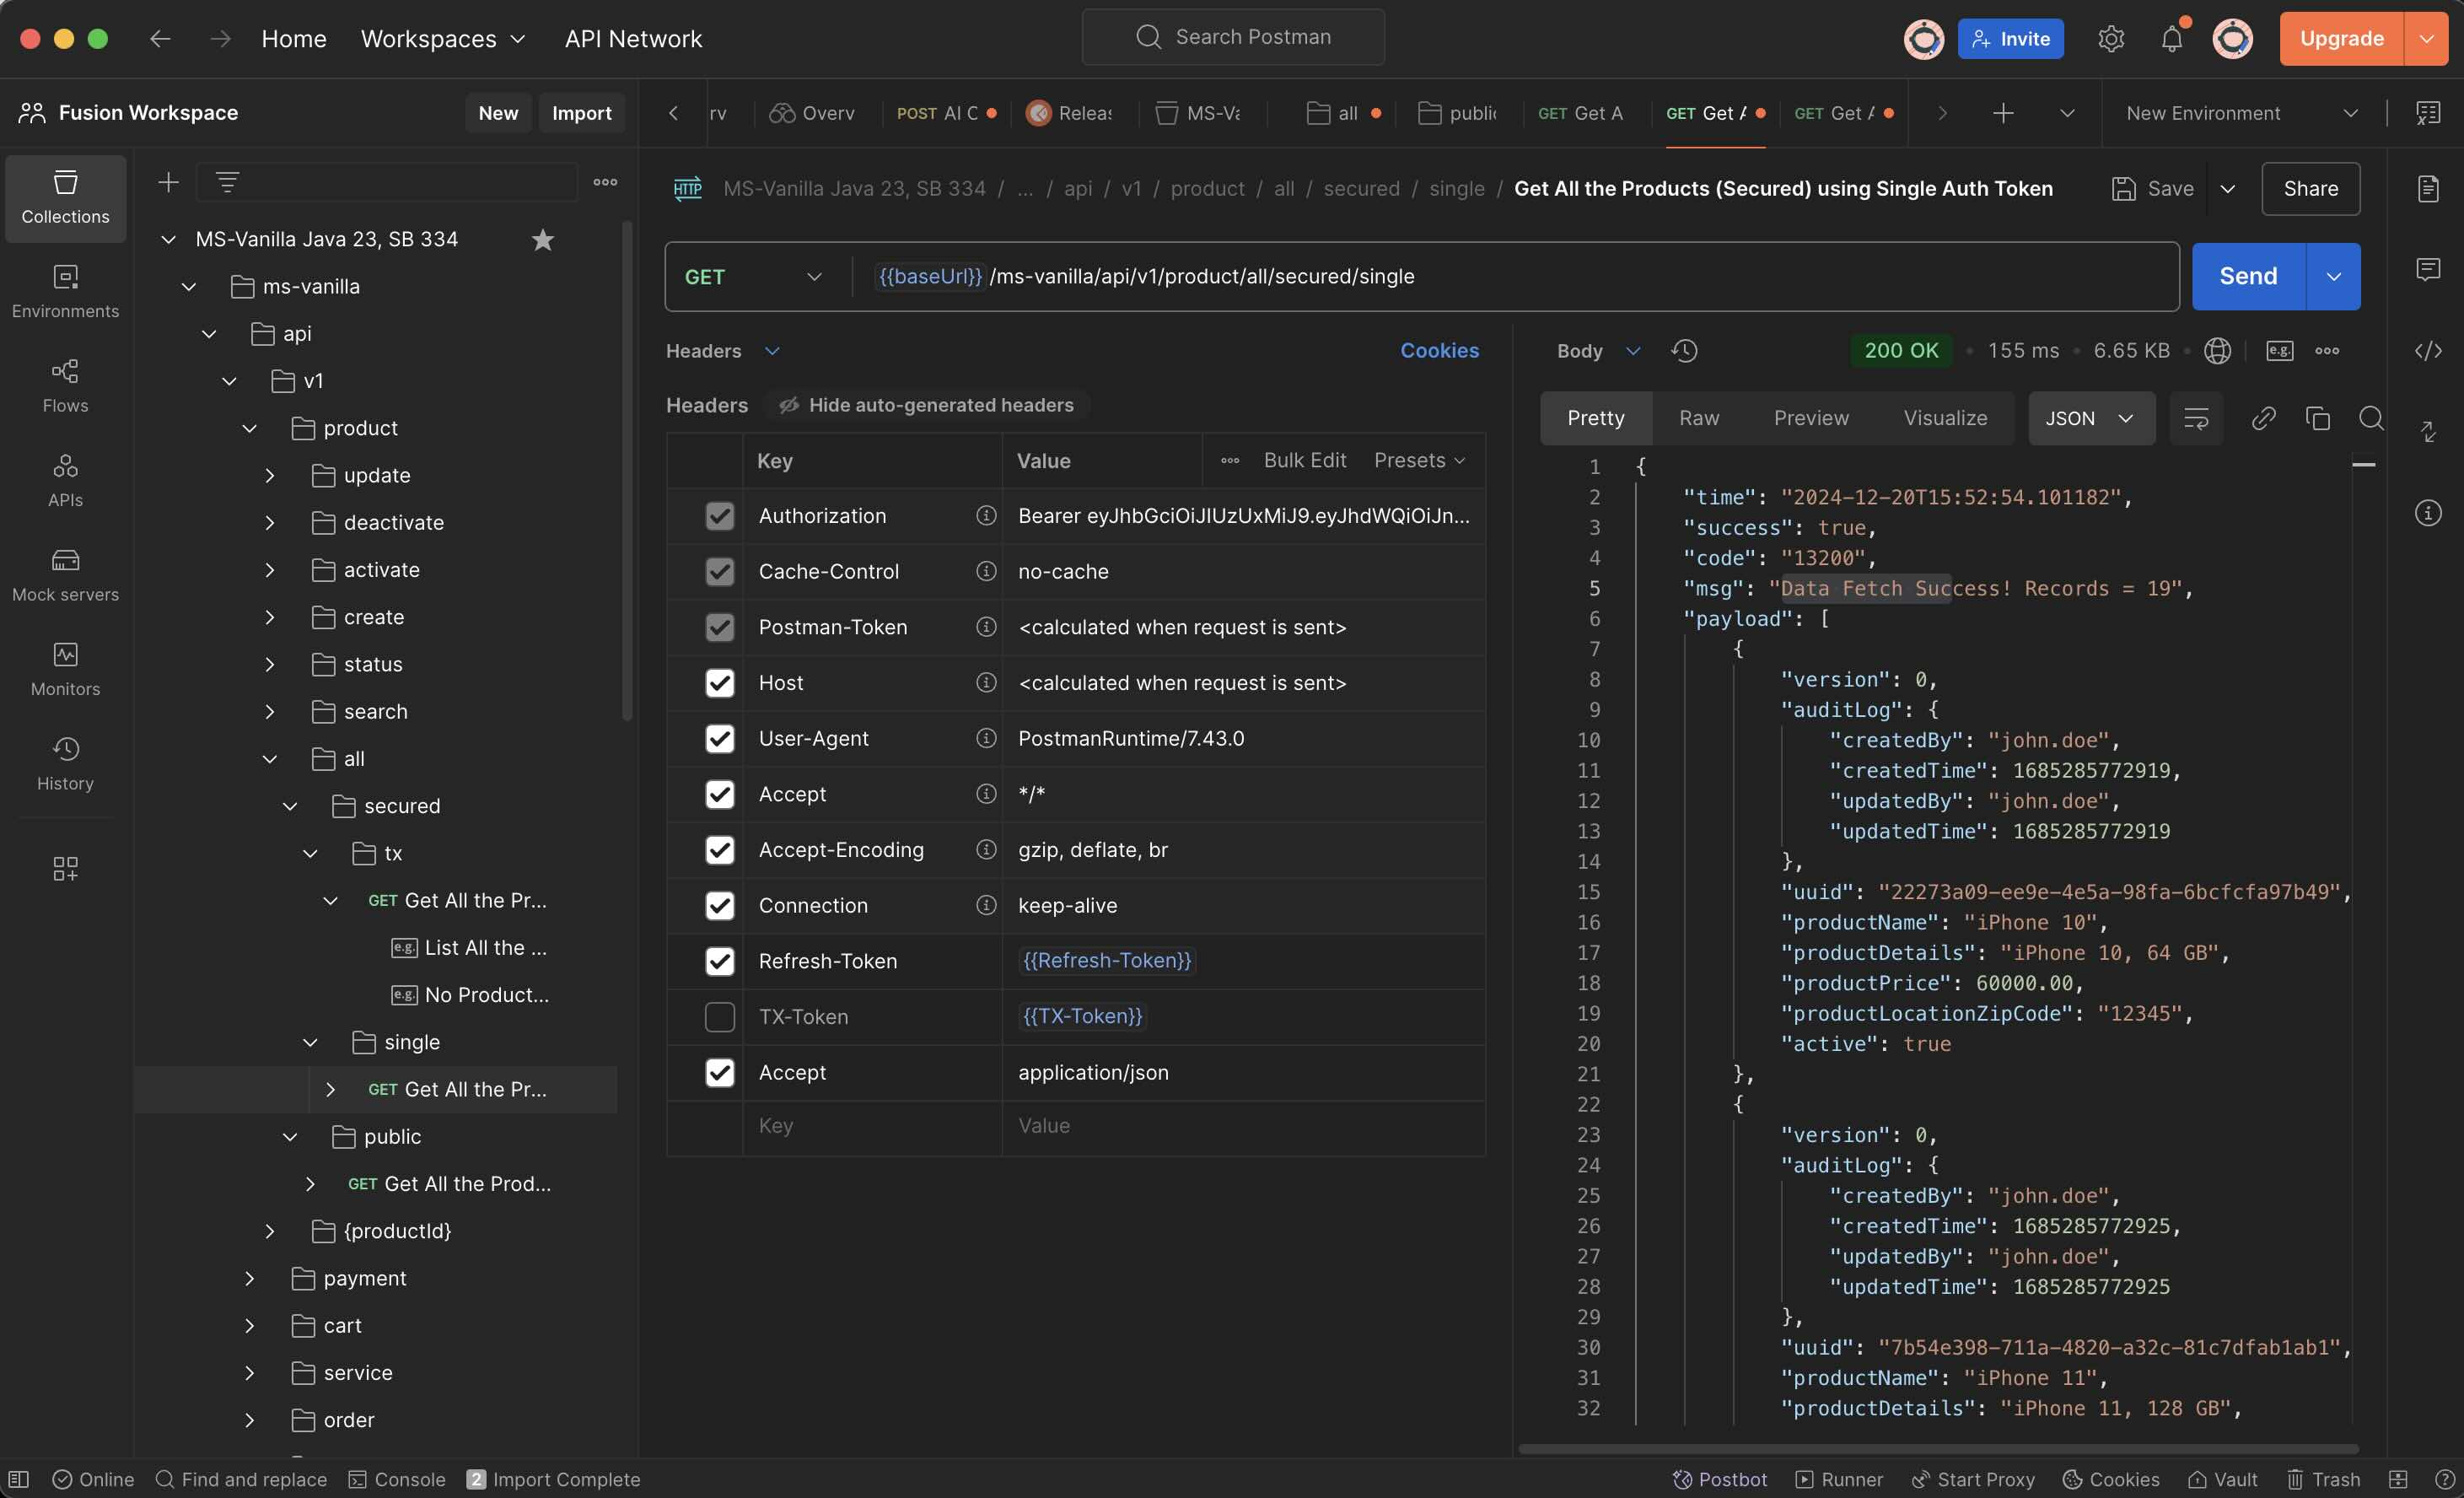Enable the TX-Token header checkbox
This screenshot has height=1498, width=2464.
click(719, 1017)
